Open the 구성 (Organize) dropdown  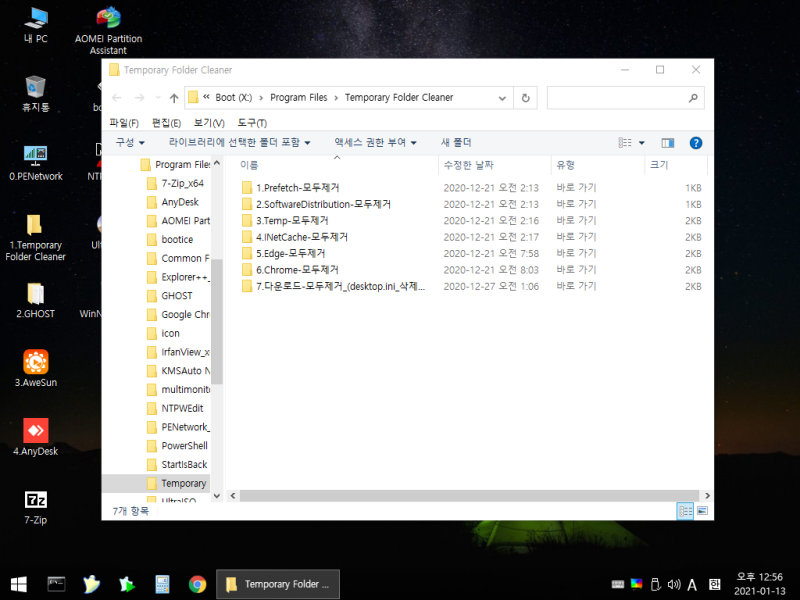click(x=127, y=143)
